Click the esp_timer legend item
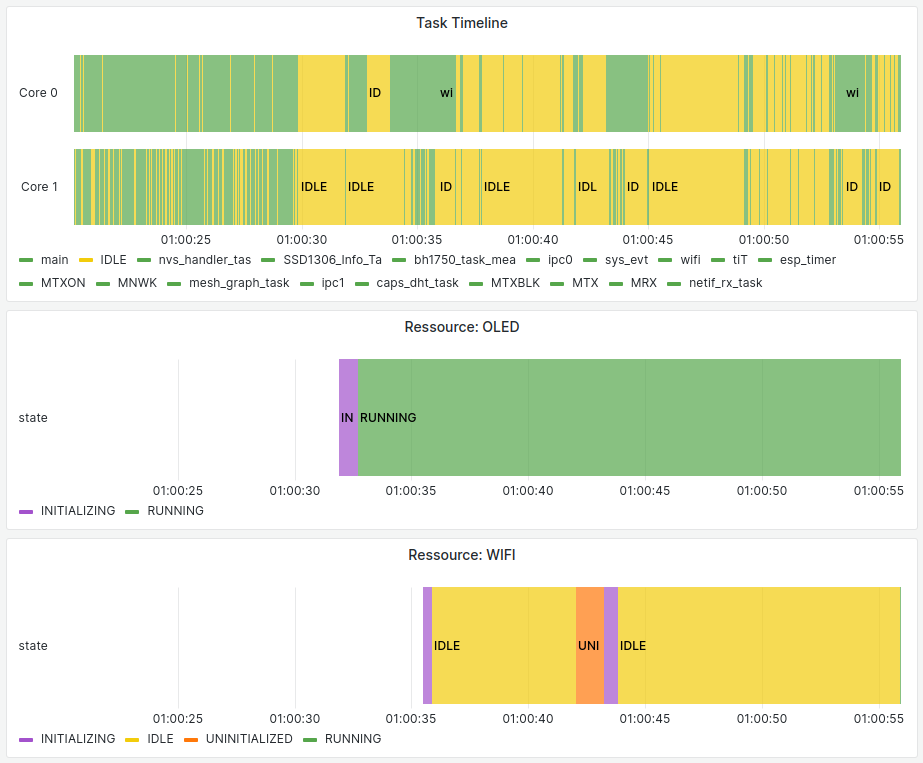This screenshot has width=923, height=763. pyautogui.click(x=807, y=260)
